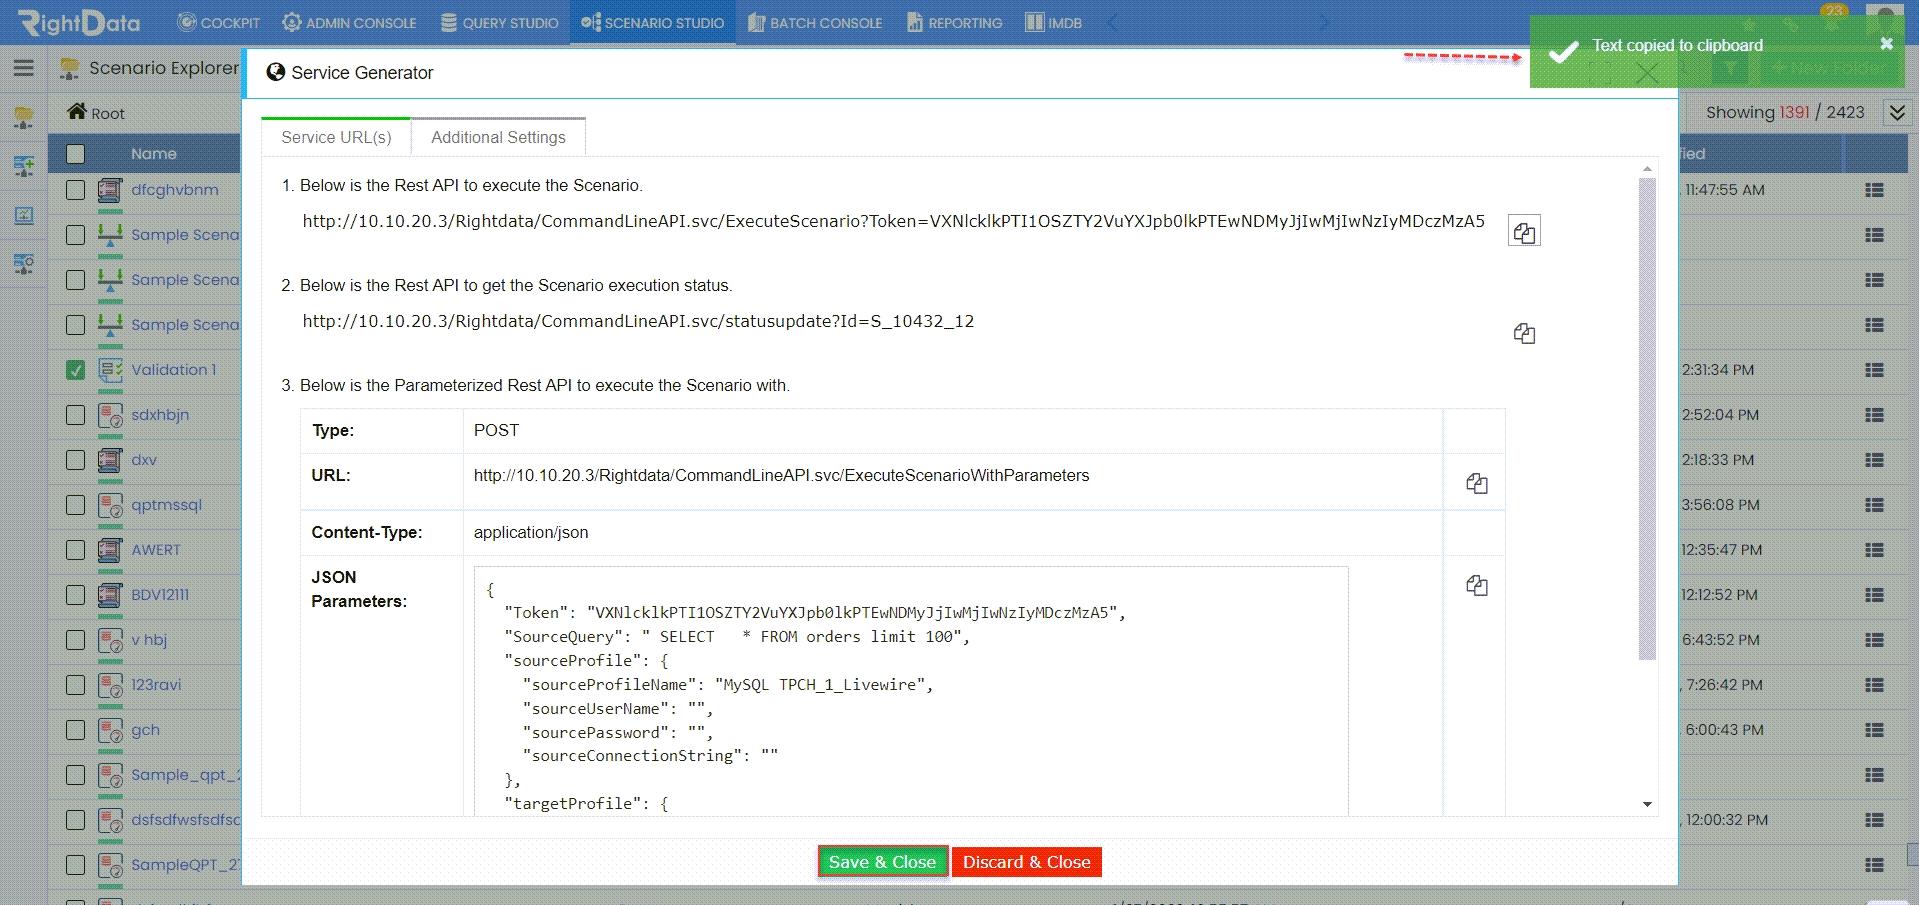1919x905 pixels.
Task: Click the RightData logo
Action: click(80, 22)
